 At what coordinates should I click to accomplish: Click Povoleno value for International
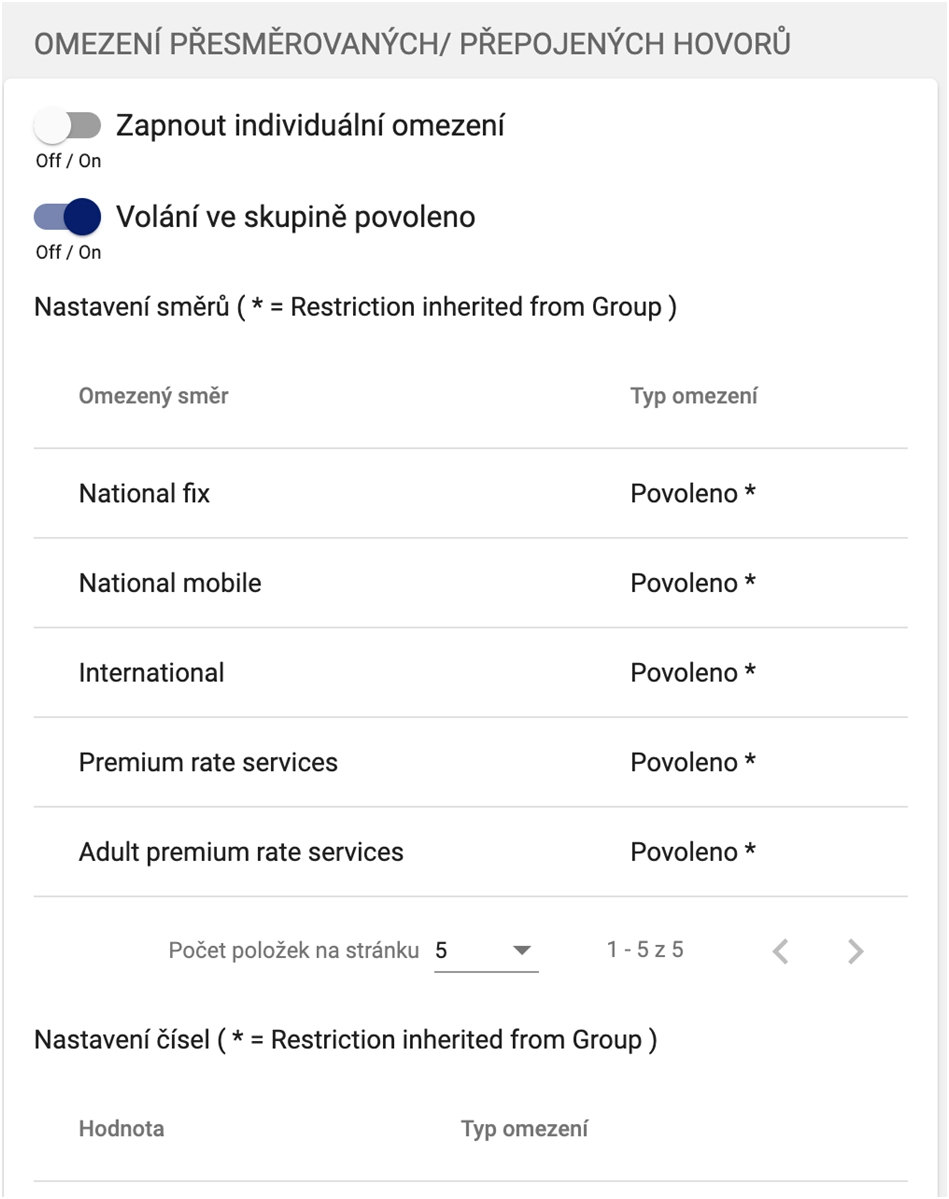tap(692, 673)
